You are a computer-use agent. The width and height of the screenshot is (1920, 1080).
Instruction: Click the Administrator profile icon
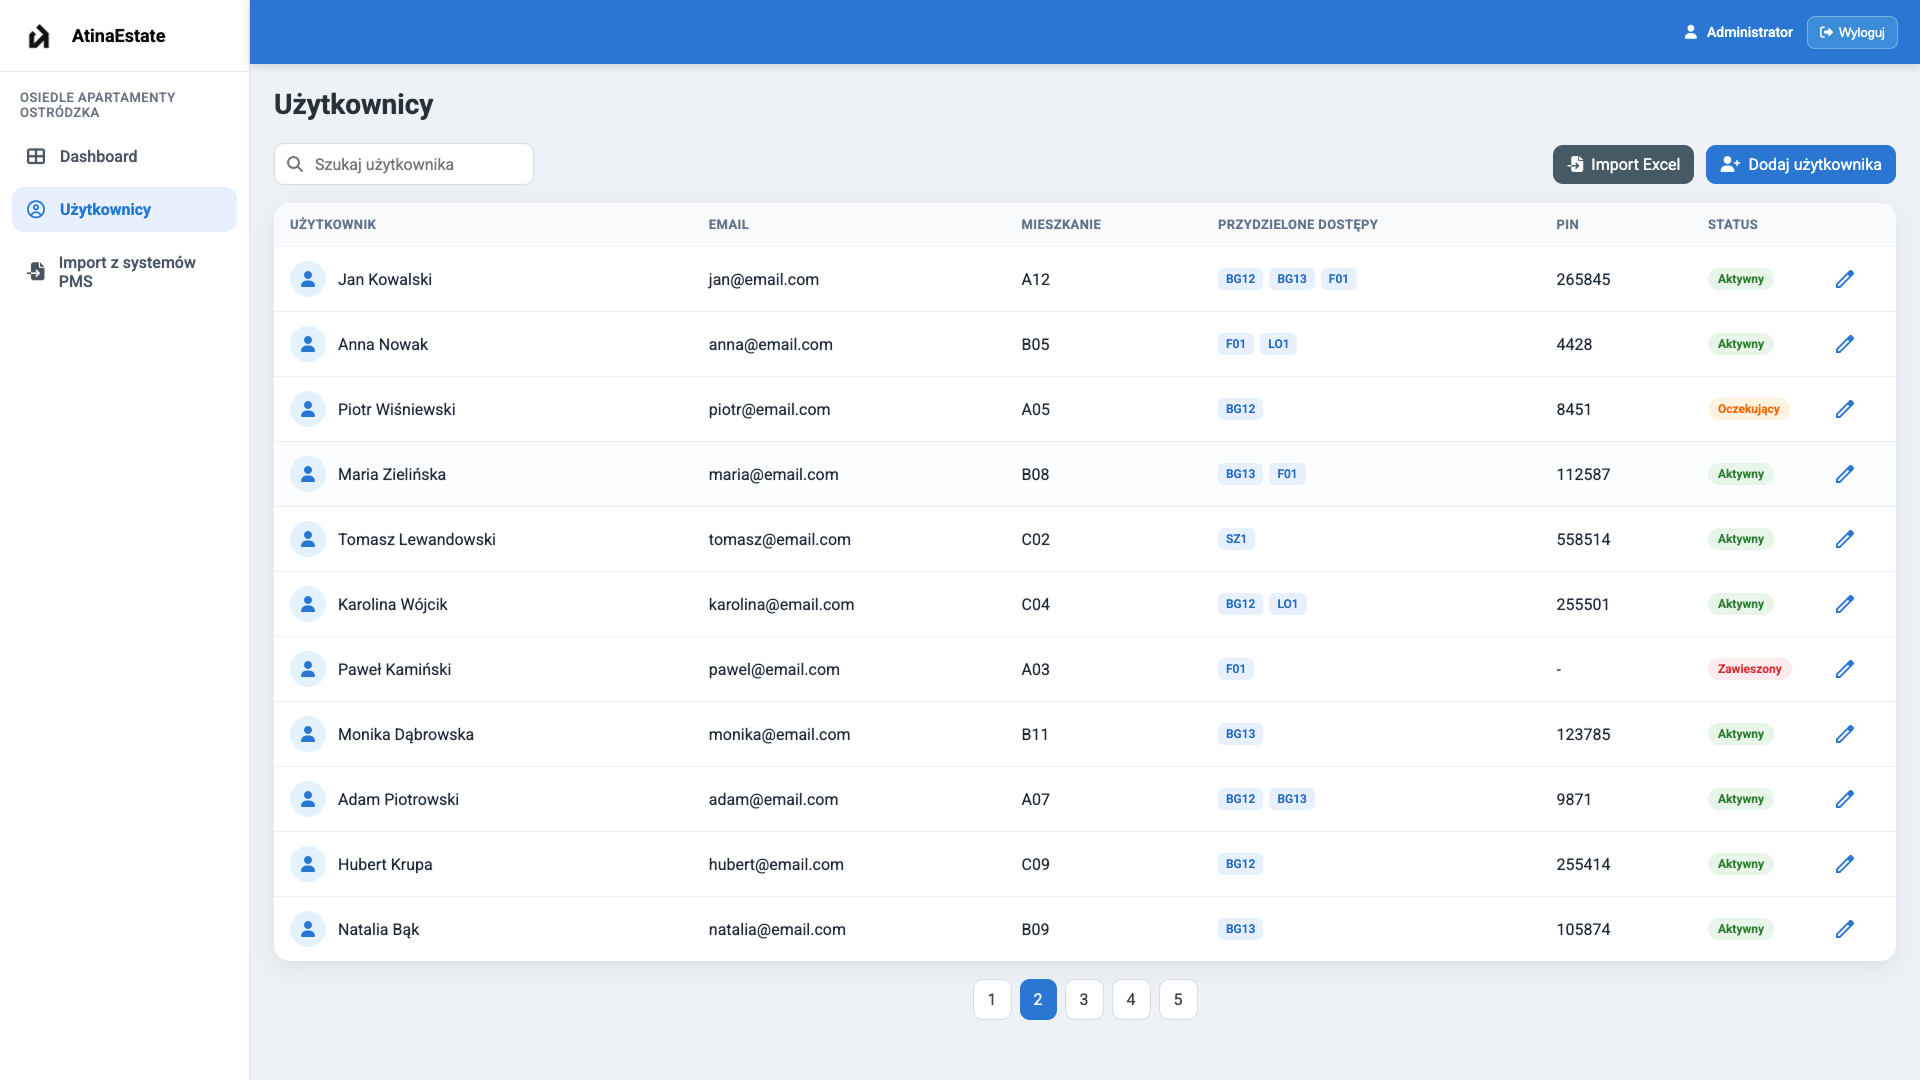point(1690,32)
